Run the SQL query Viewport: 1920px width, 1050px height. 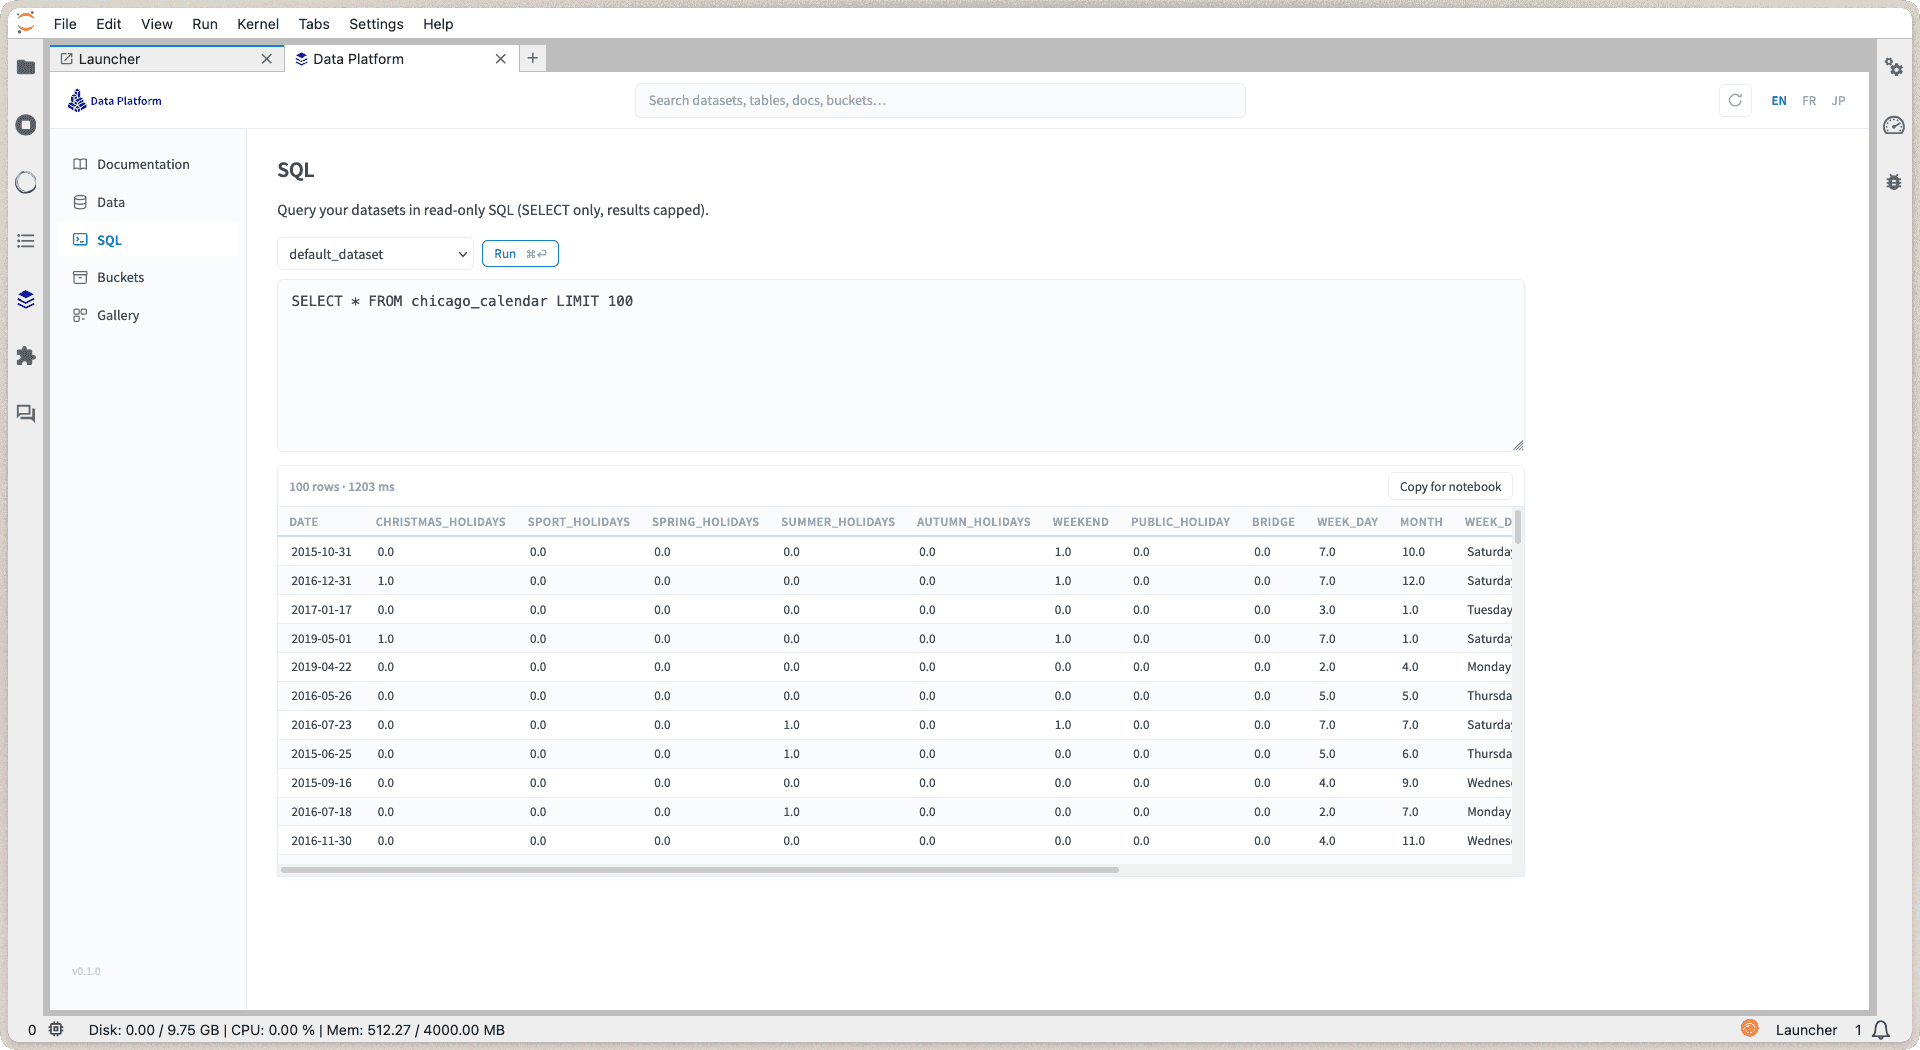point(520,254)
